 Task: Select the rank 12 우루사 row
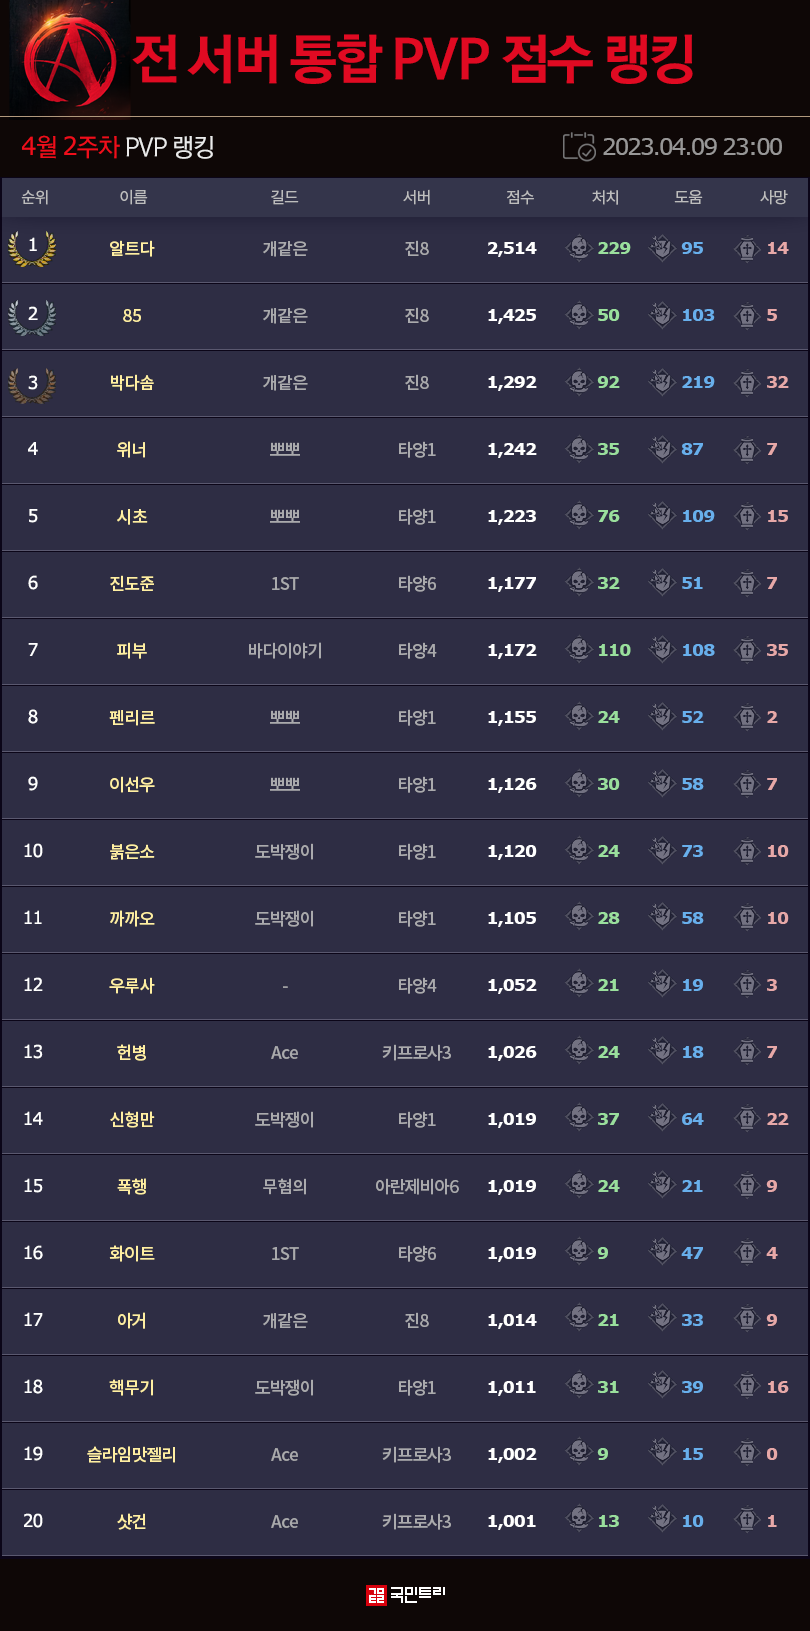click(x=132, y=985)
